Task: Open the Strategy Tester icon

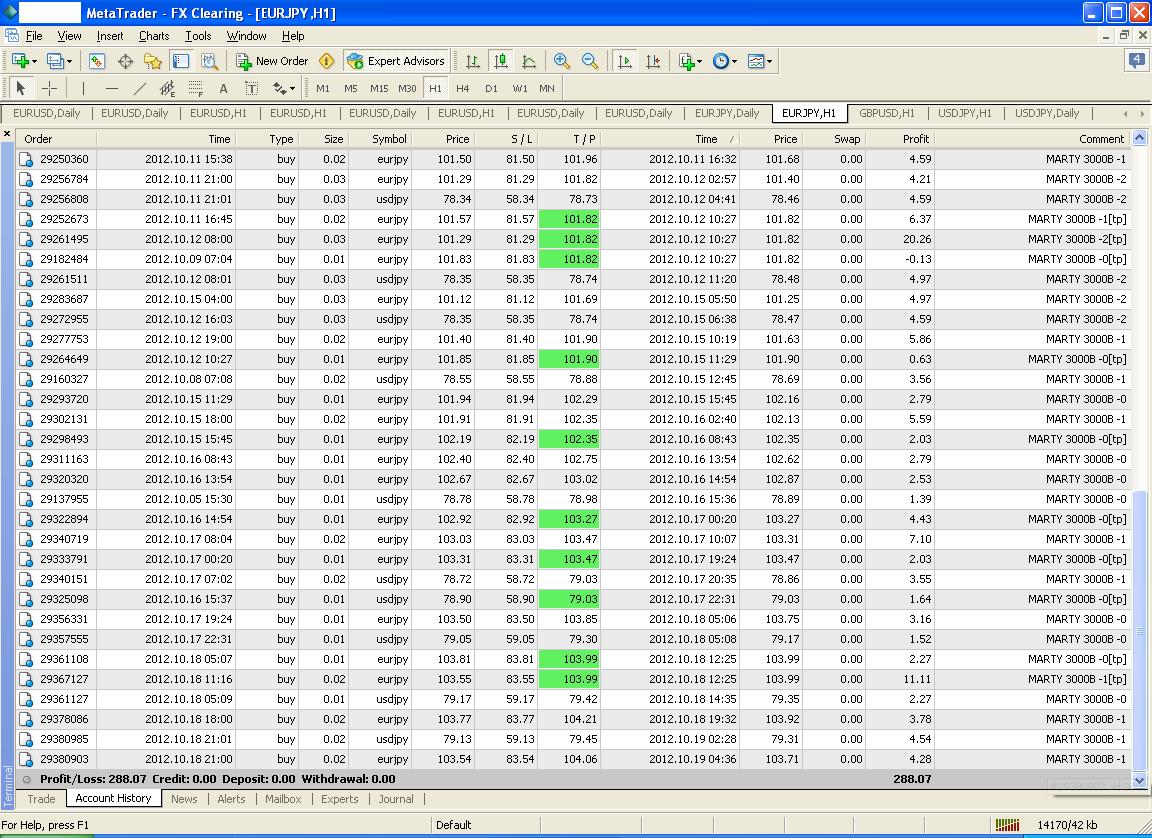Action: coord(209,62)
